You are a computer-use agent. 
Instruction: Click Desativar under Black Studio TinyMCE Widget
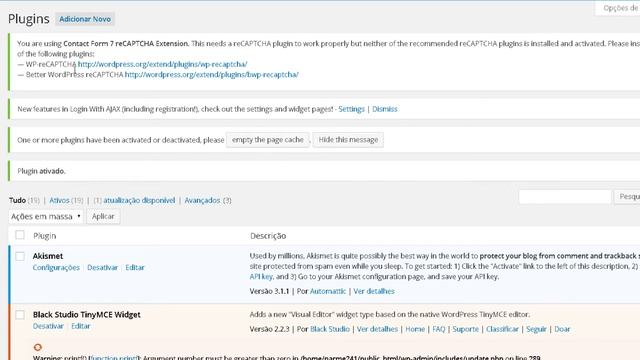(x=48, y=326)
